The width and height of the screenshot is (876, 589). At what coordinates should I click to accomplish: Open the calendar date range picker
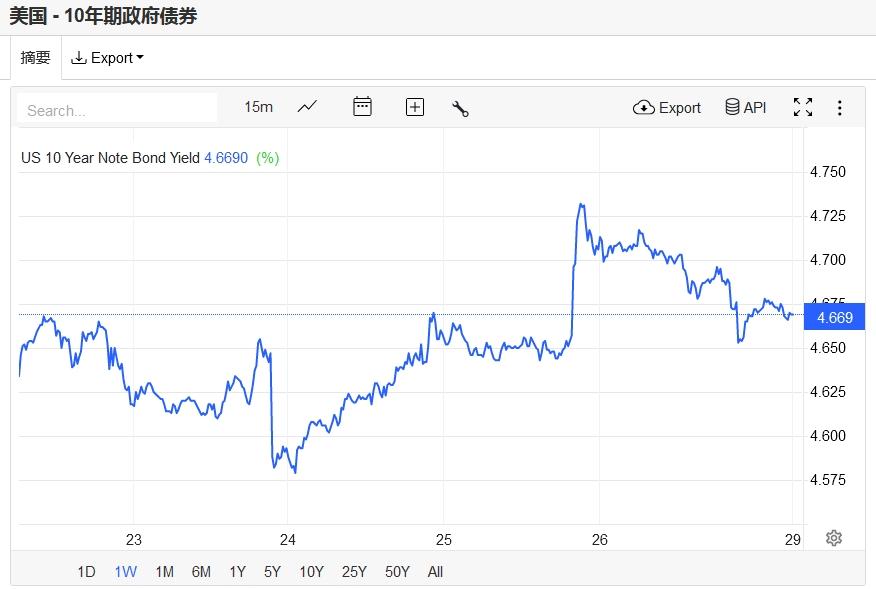(x=362, y=107)
